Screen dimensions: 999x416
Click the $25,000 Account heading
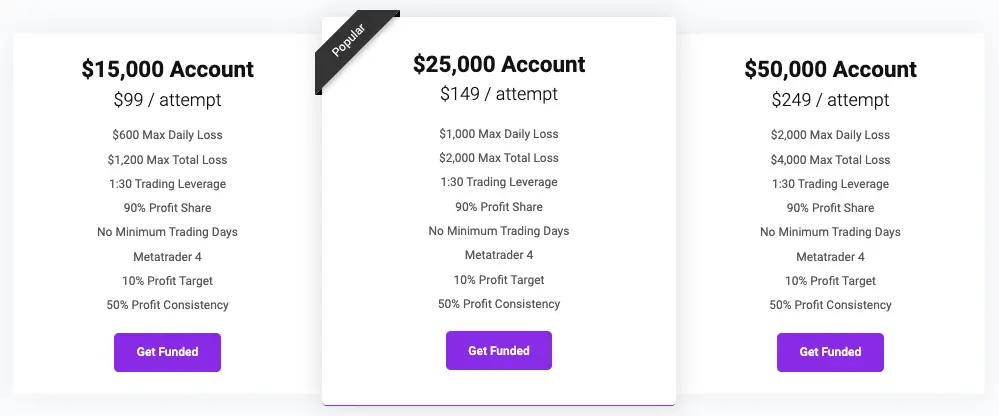499,64
